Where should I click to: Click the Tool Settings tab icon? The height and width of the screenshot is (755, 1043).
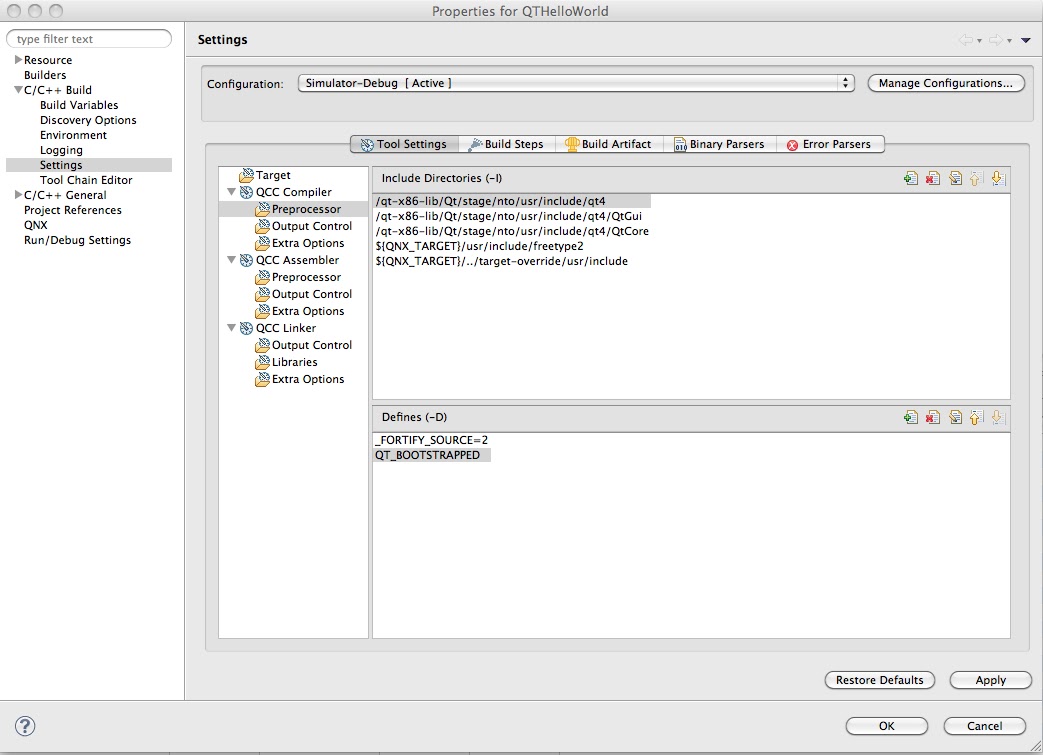pyautogui.click(x=367, y=144)
